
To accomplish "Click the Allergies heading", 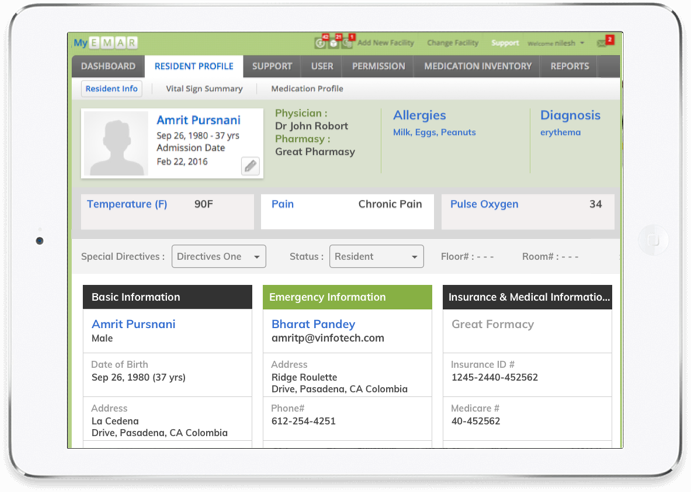I will (420, 115).
